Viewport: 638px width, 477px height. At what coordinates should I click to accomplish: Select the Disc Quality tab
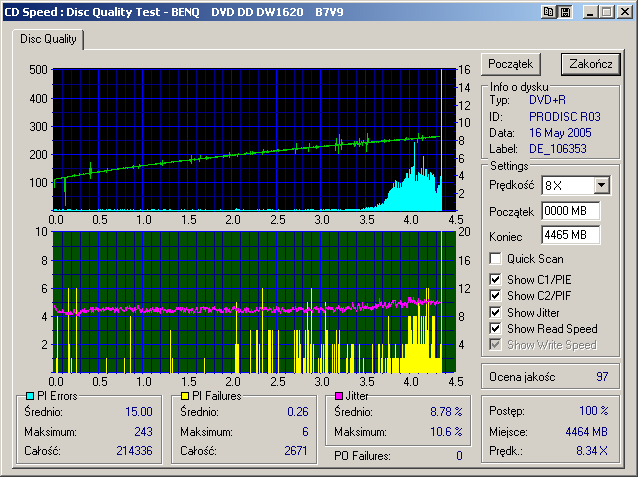(x=48, y=39)
